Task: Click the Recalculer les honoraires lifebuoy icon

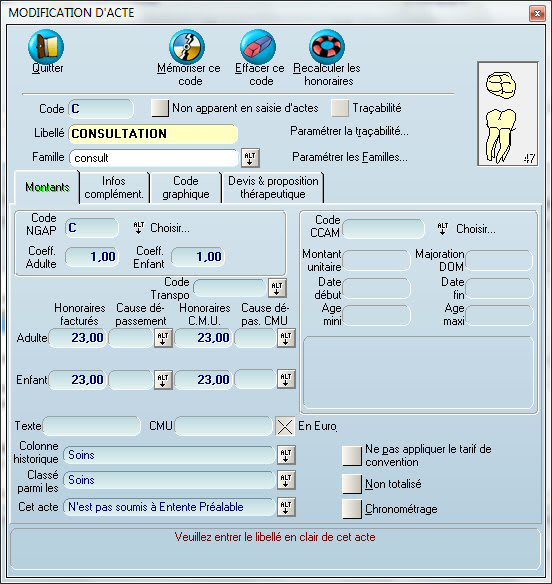Action: pos(327,47)
